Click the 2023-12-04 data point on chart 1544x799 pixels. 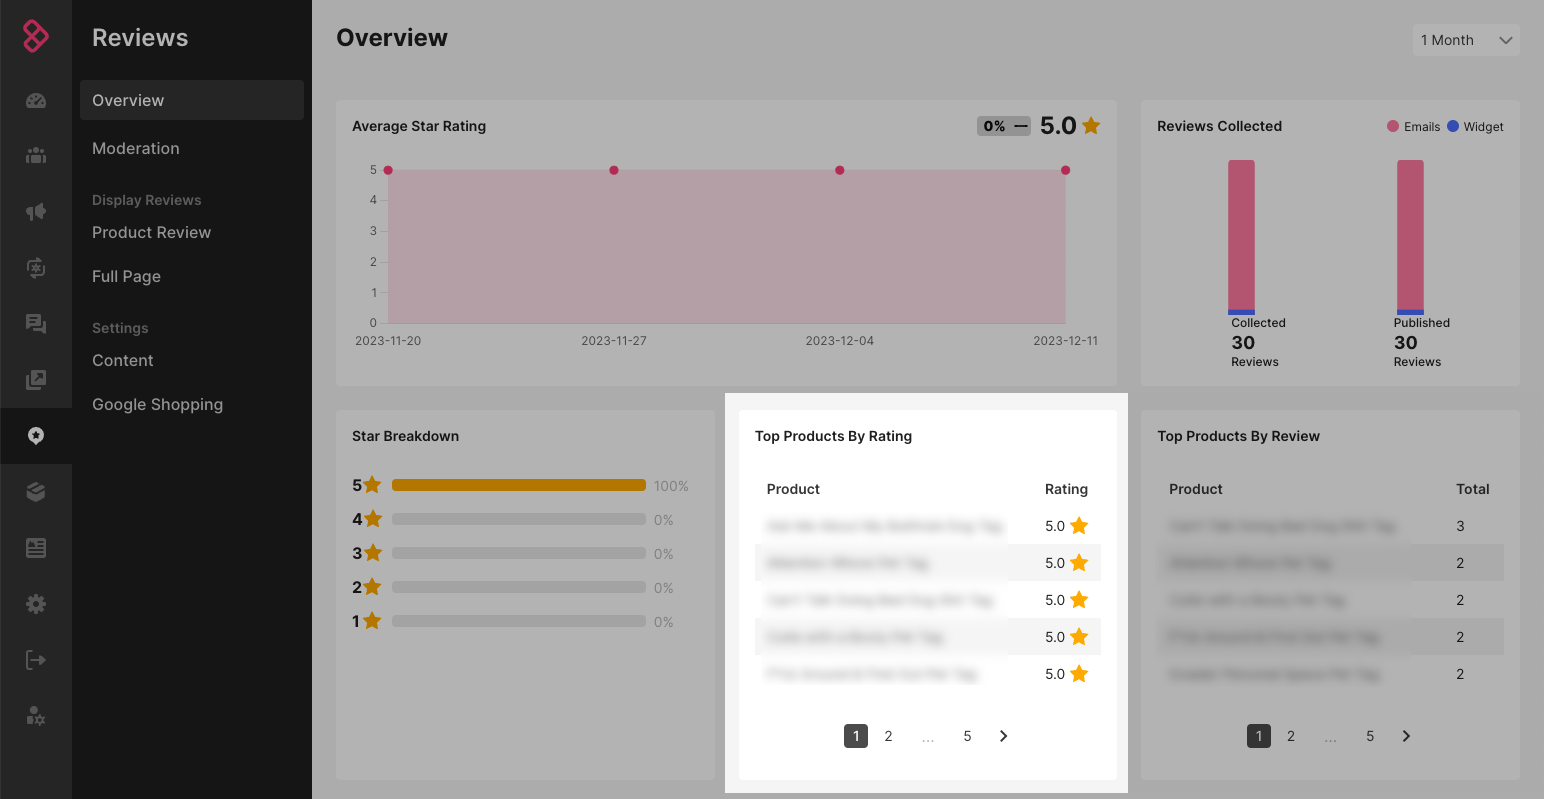839,170
